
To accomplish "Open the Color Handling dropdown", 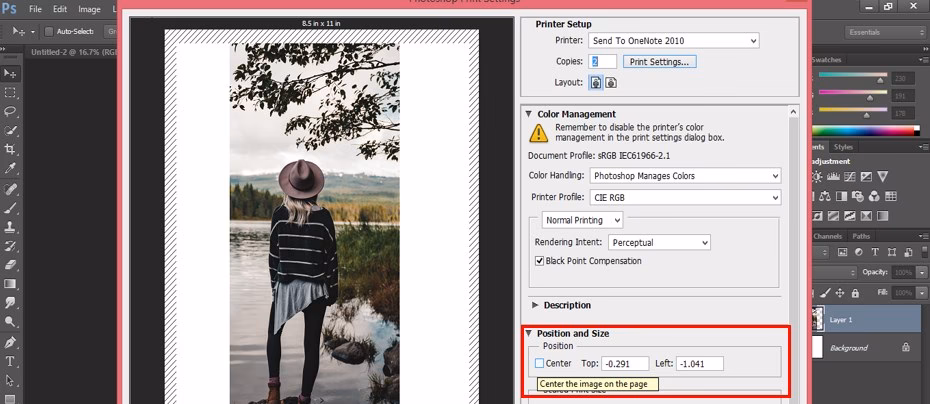I will point(682,176).
